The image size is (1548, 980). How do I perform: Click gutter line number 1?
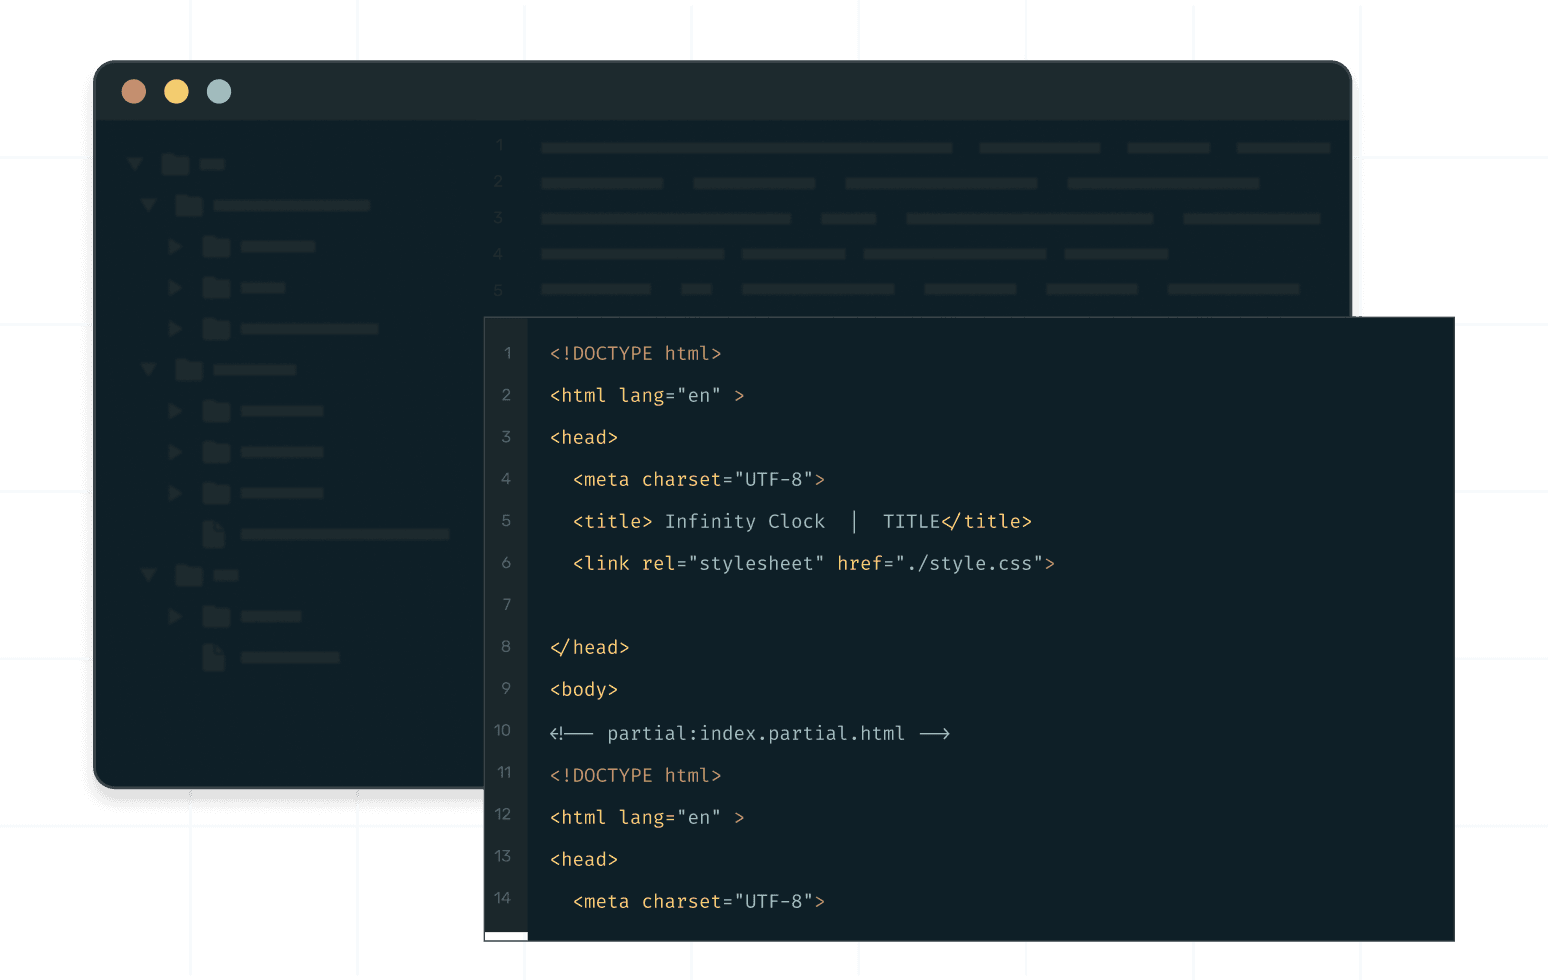507,353
